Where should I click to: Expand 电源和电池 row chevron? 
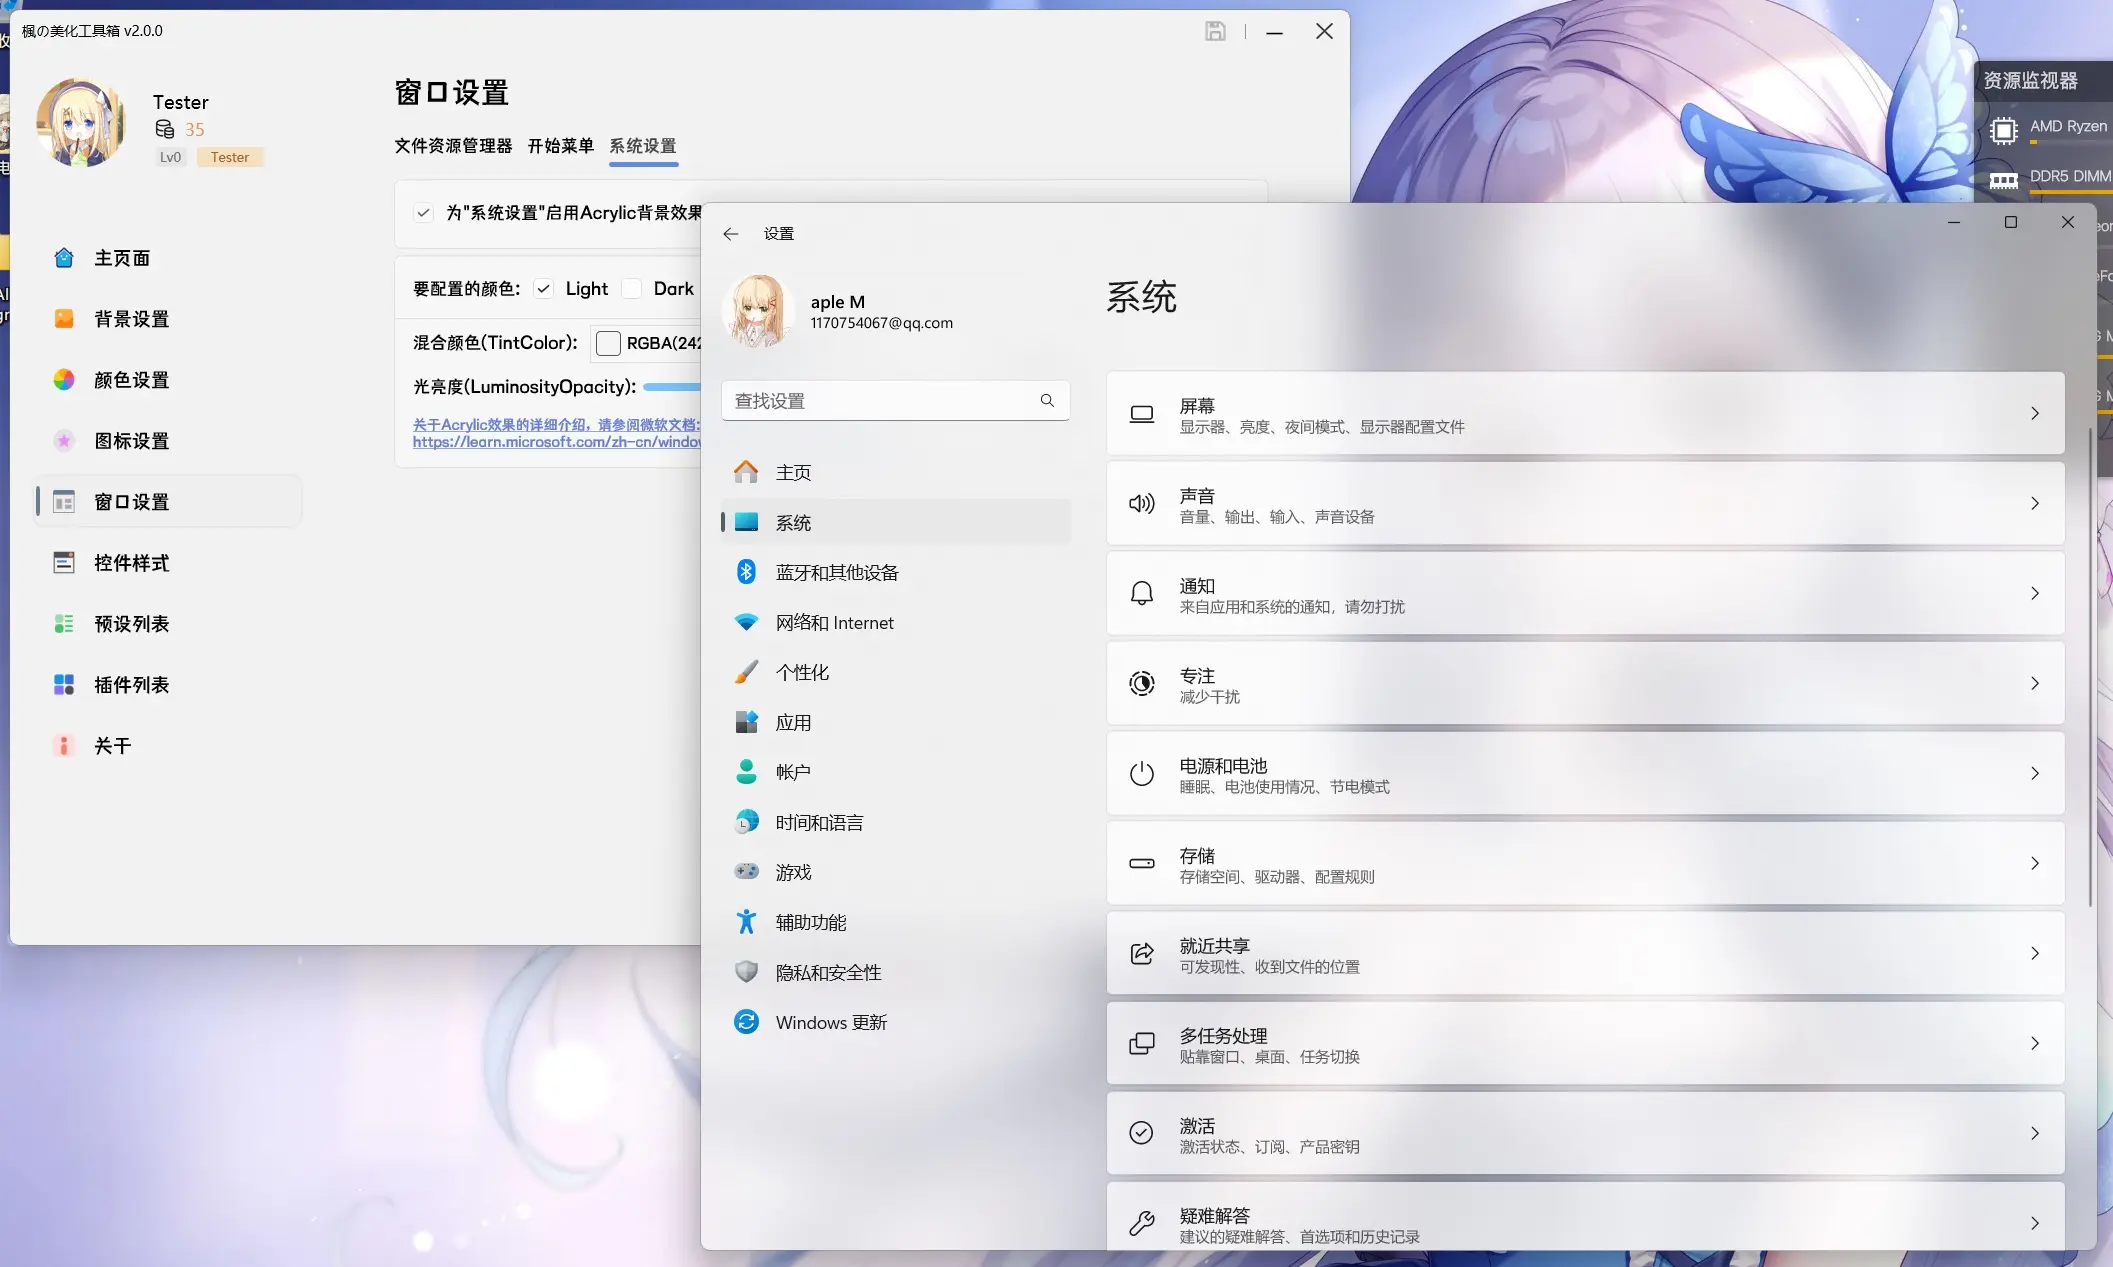click(2034, 773)
